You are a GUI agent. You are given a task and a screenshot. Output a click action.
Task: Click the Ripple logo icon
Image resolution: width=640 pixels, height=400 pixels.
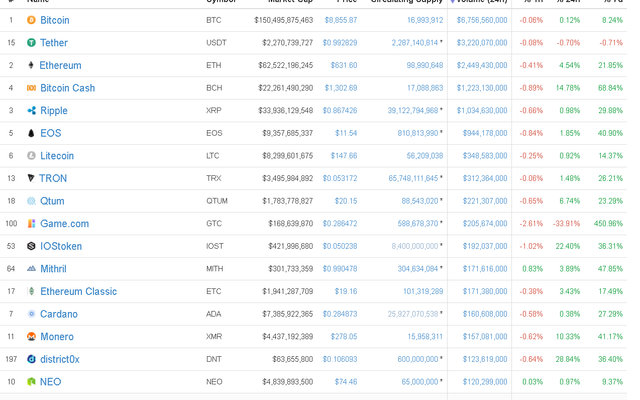point(31,110)
